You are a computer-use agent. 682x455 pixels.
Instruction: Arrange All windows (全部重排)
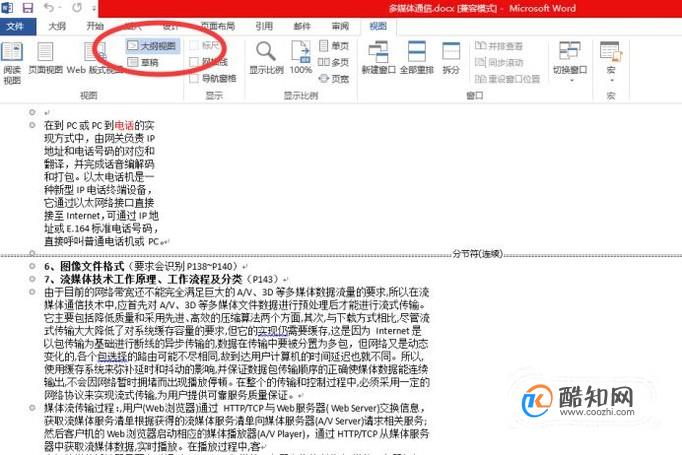coord(417,58)
